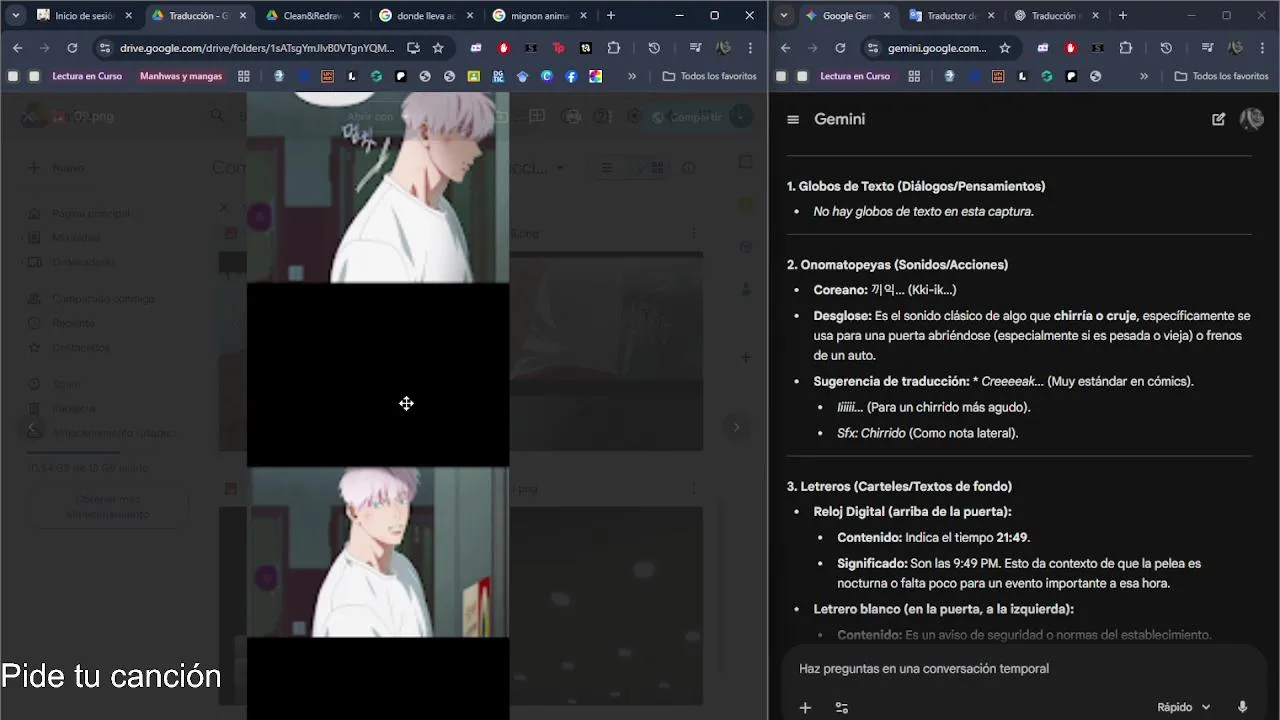
Task: Show more bookmarks chevron in left window
Action: [x=632, y=76]
